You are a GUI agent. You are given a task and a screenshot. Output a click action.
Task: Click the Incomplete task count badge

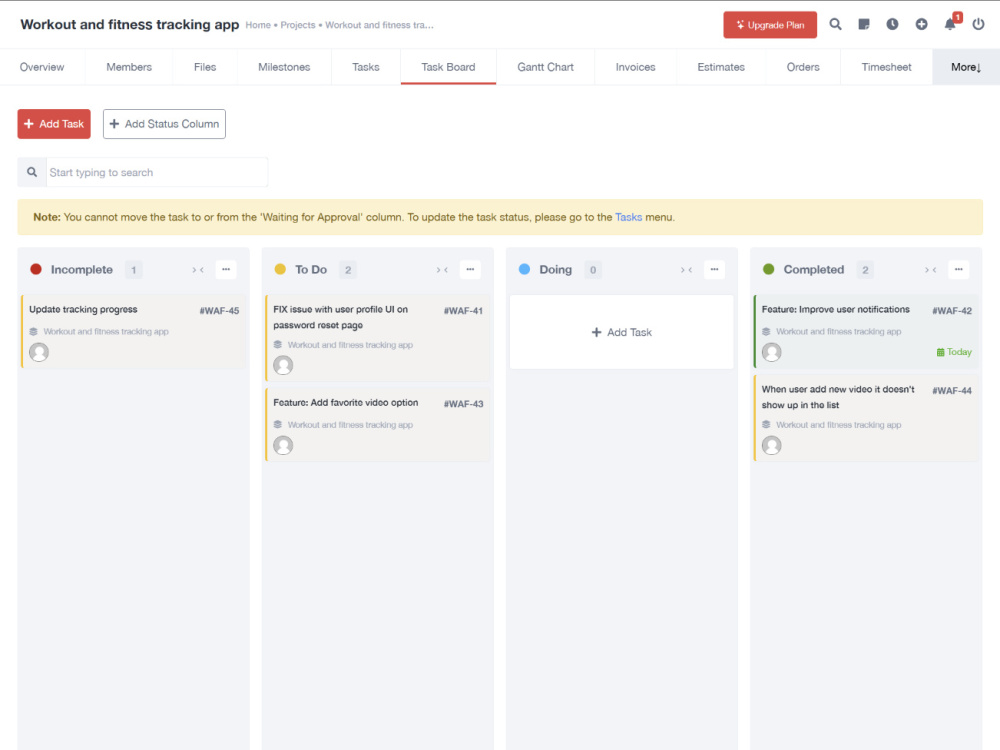[x=133, y=270]
